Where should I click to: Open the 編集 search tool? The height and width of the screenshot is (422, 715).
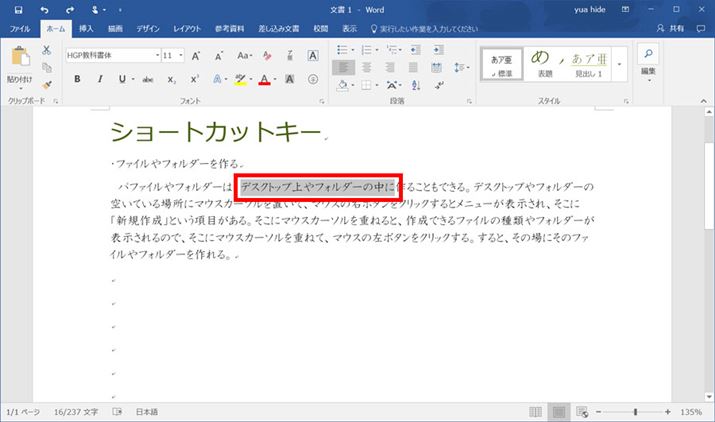(x=648, y=61)
